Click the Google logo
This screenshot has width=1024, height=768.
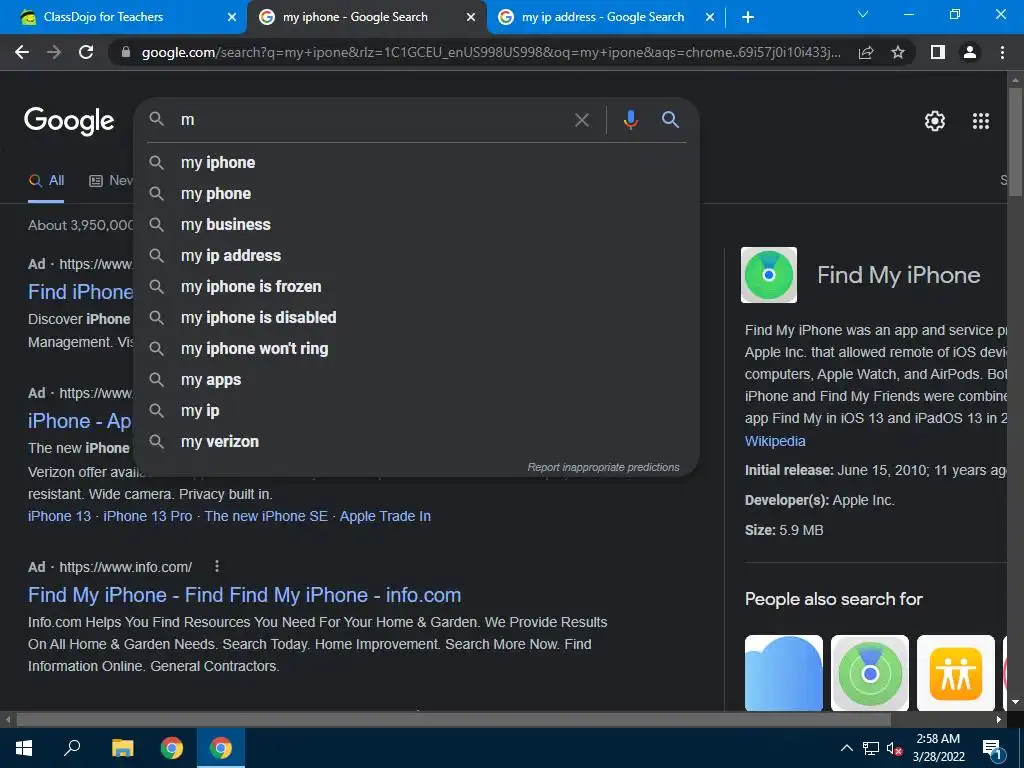click(69, 121)
